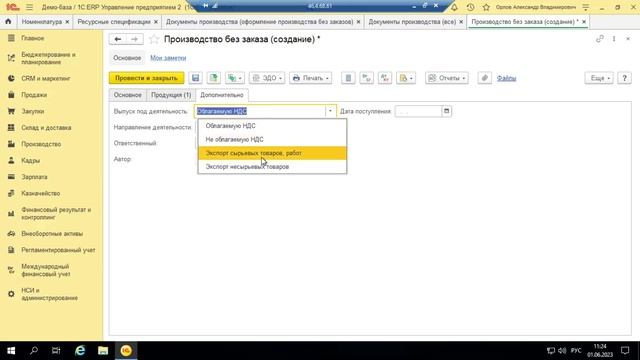Click the Дата поступления date field
Image resolution: width=640 pixels, height=360 pixels.
pos(418,111)
